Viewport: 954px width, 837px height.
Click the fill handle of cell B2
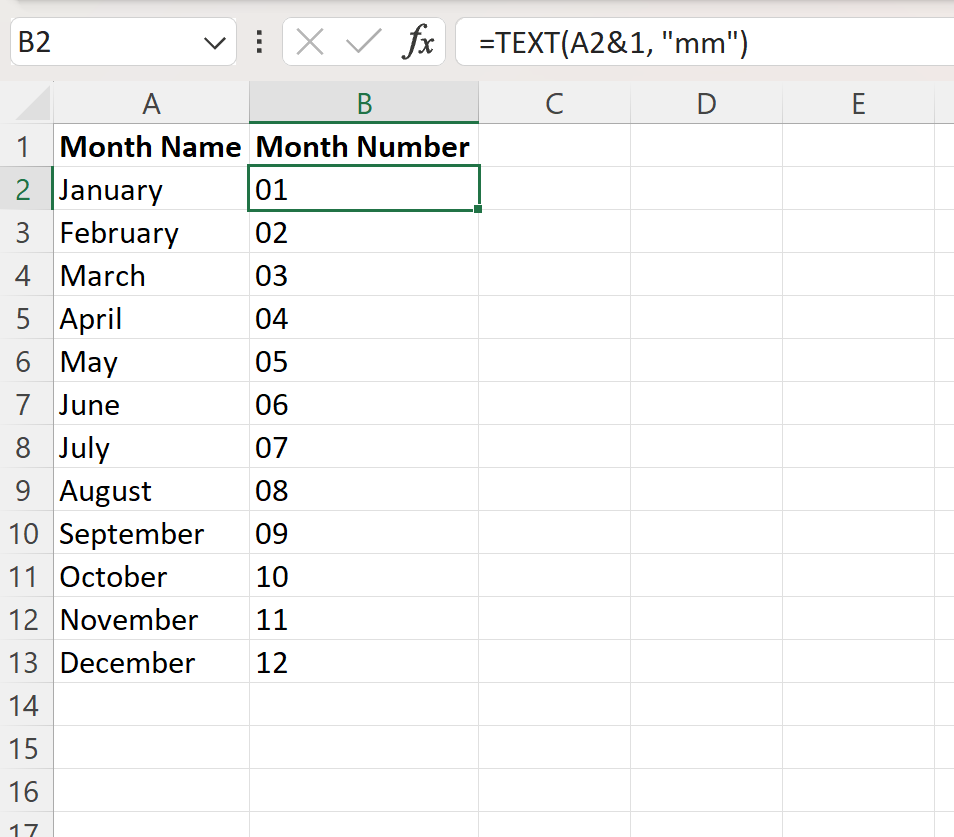pyautogui.click(x=479, y=210)
